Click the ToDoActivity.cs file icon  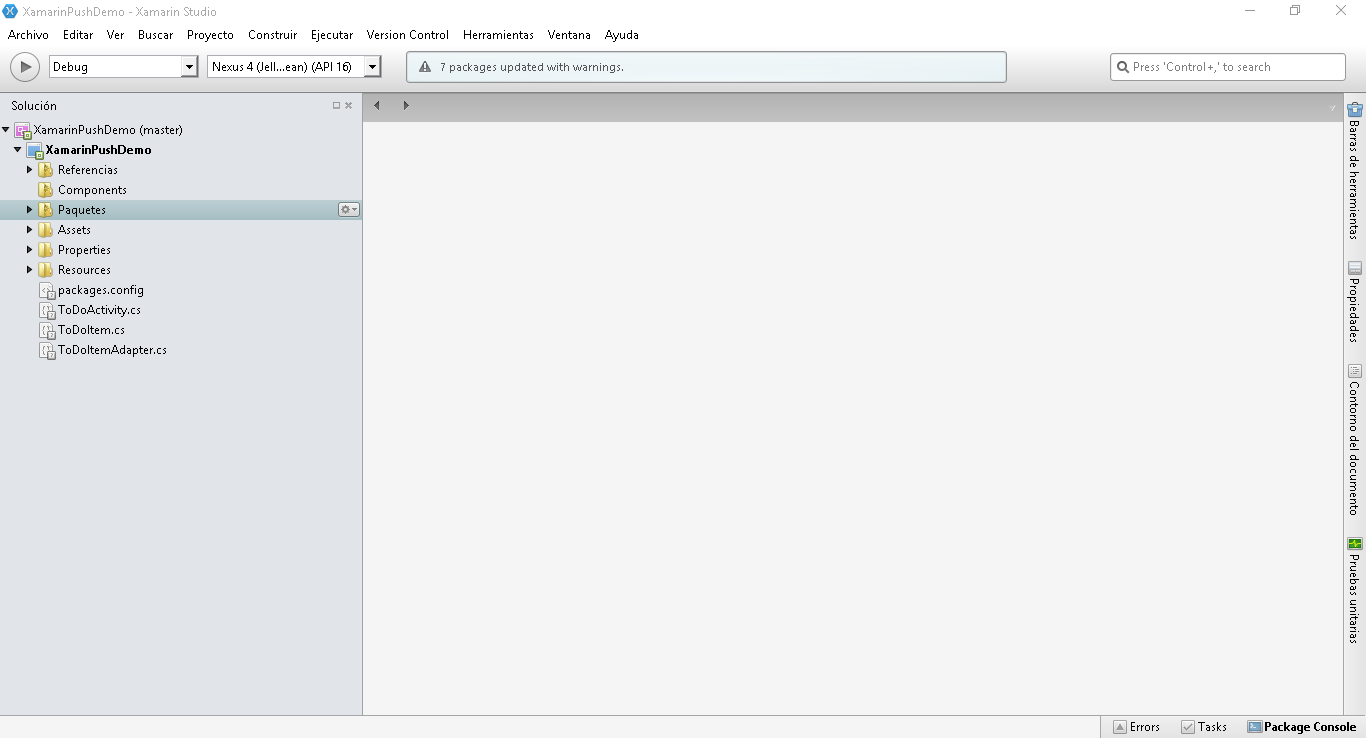(47, 310)
